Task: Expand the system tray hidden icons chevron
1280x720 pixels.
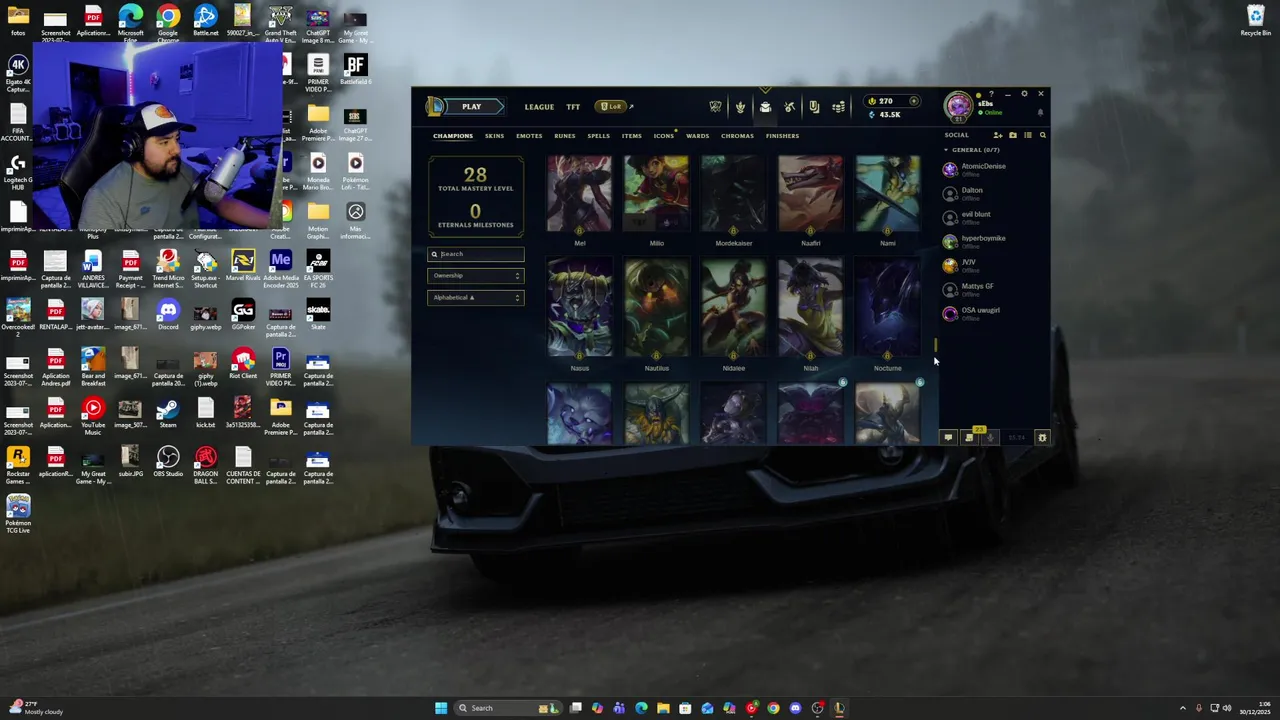Action: coord(1183,708)
